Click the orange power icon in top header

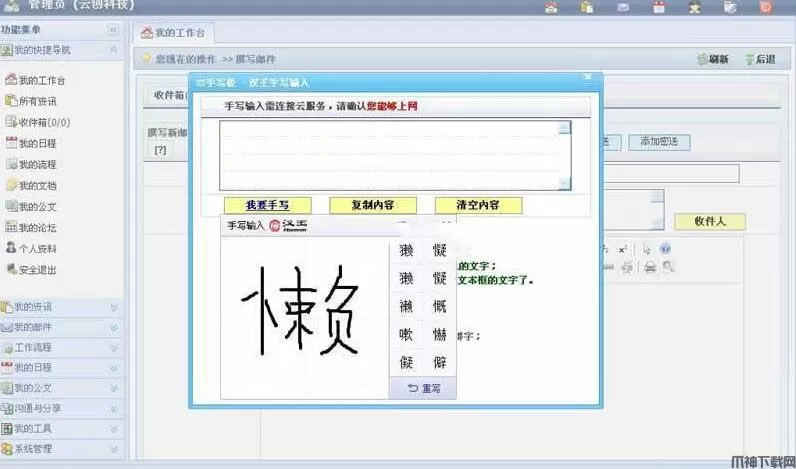[766, 7]
